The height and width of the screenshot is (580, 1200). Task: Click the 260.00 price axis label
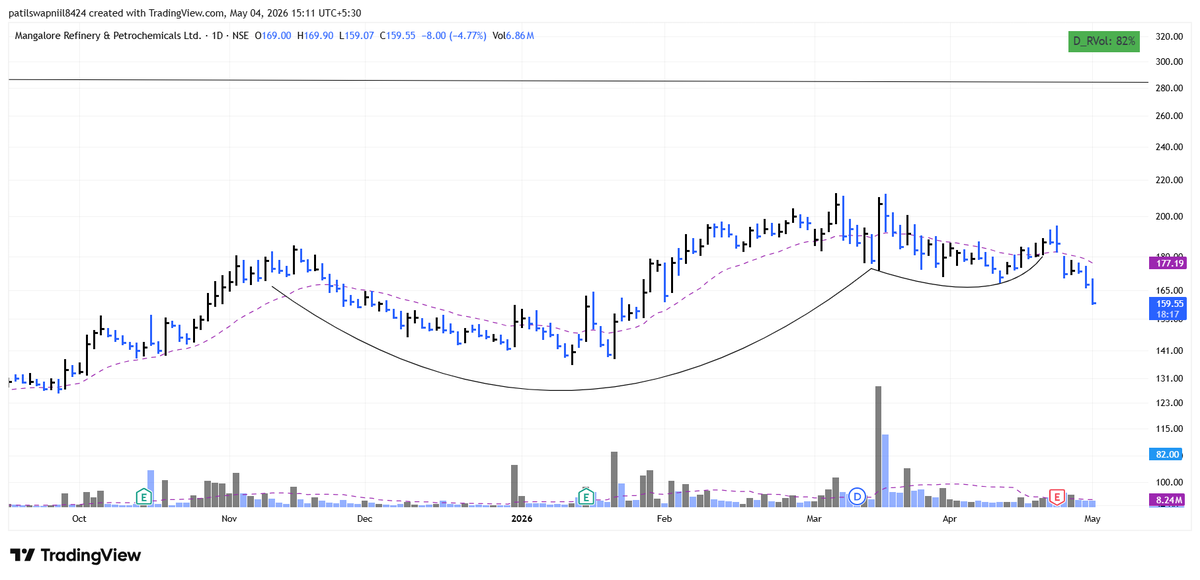coord(1170,116)
